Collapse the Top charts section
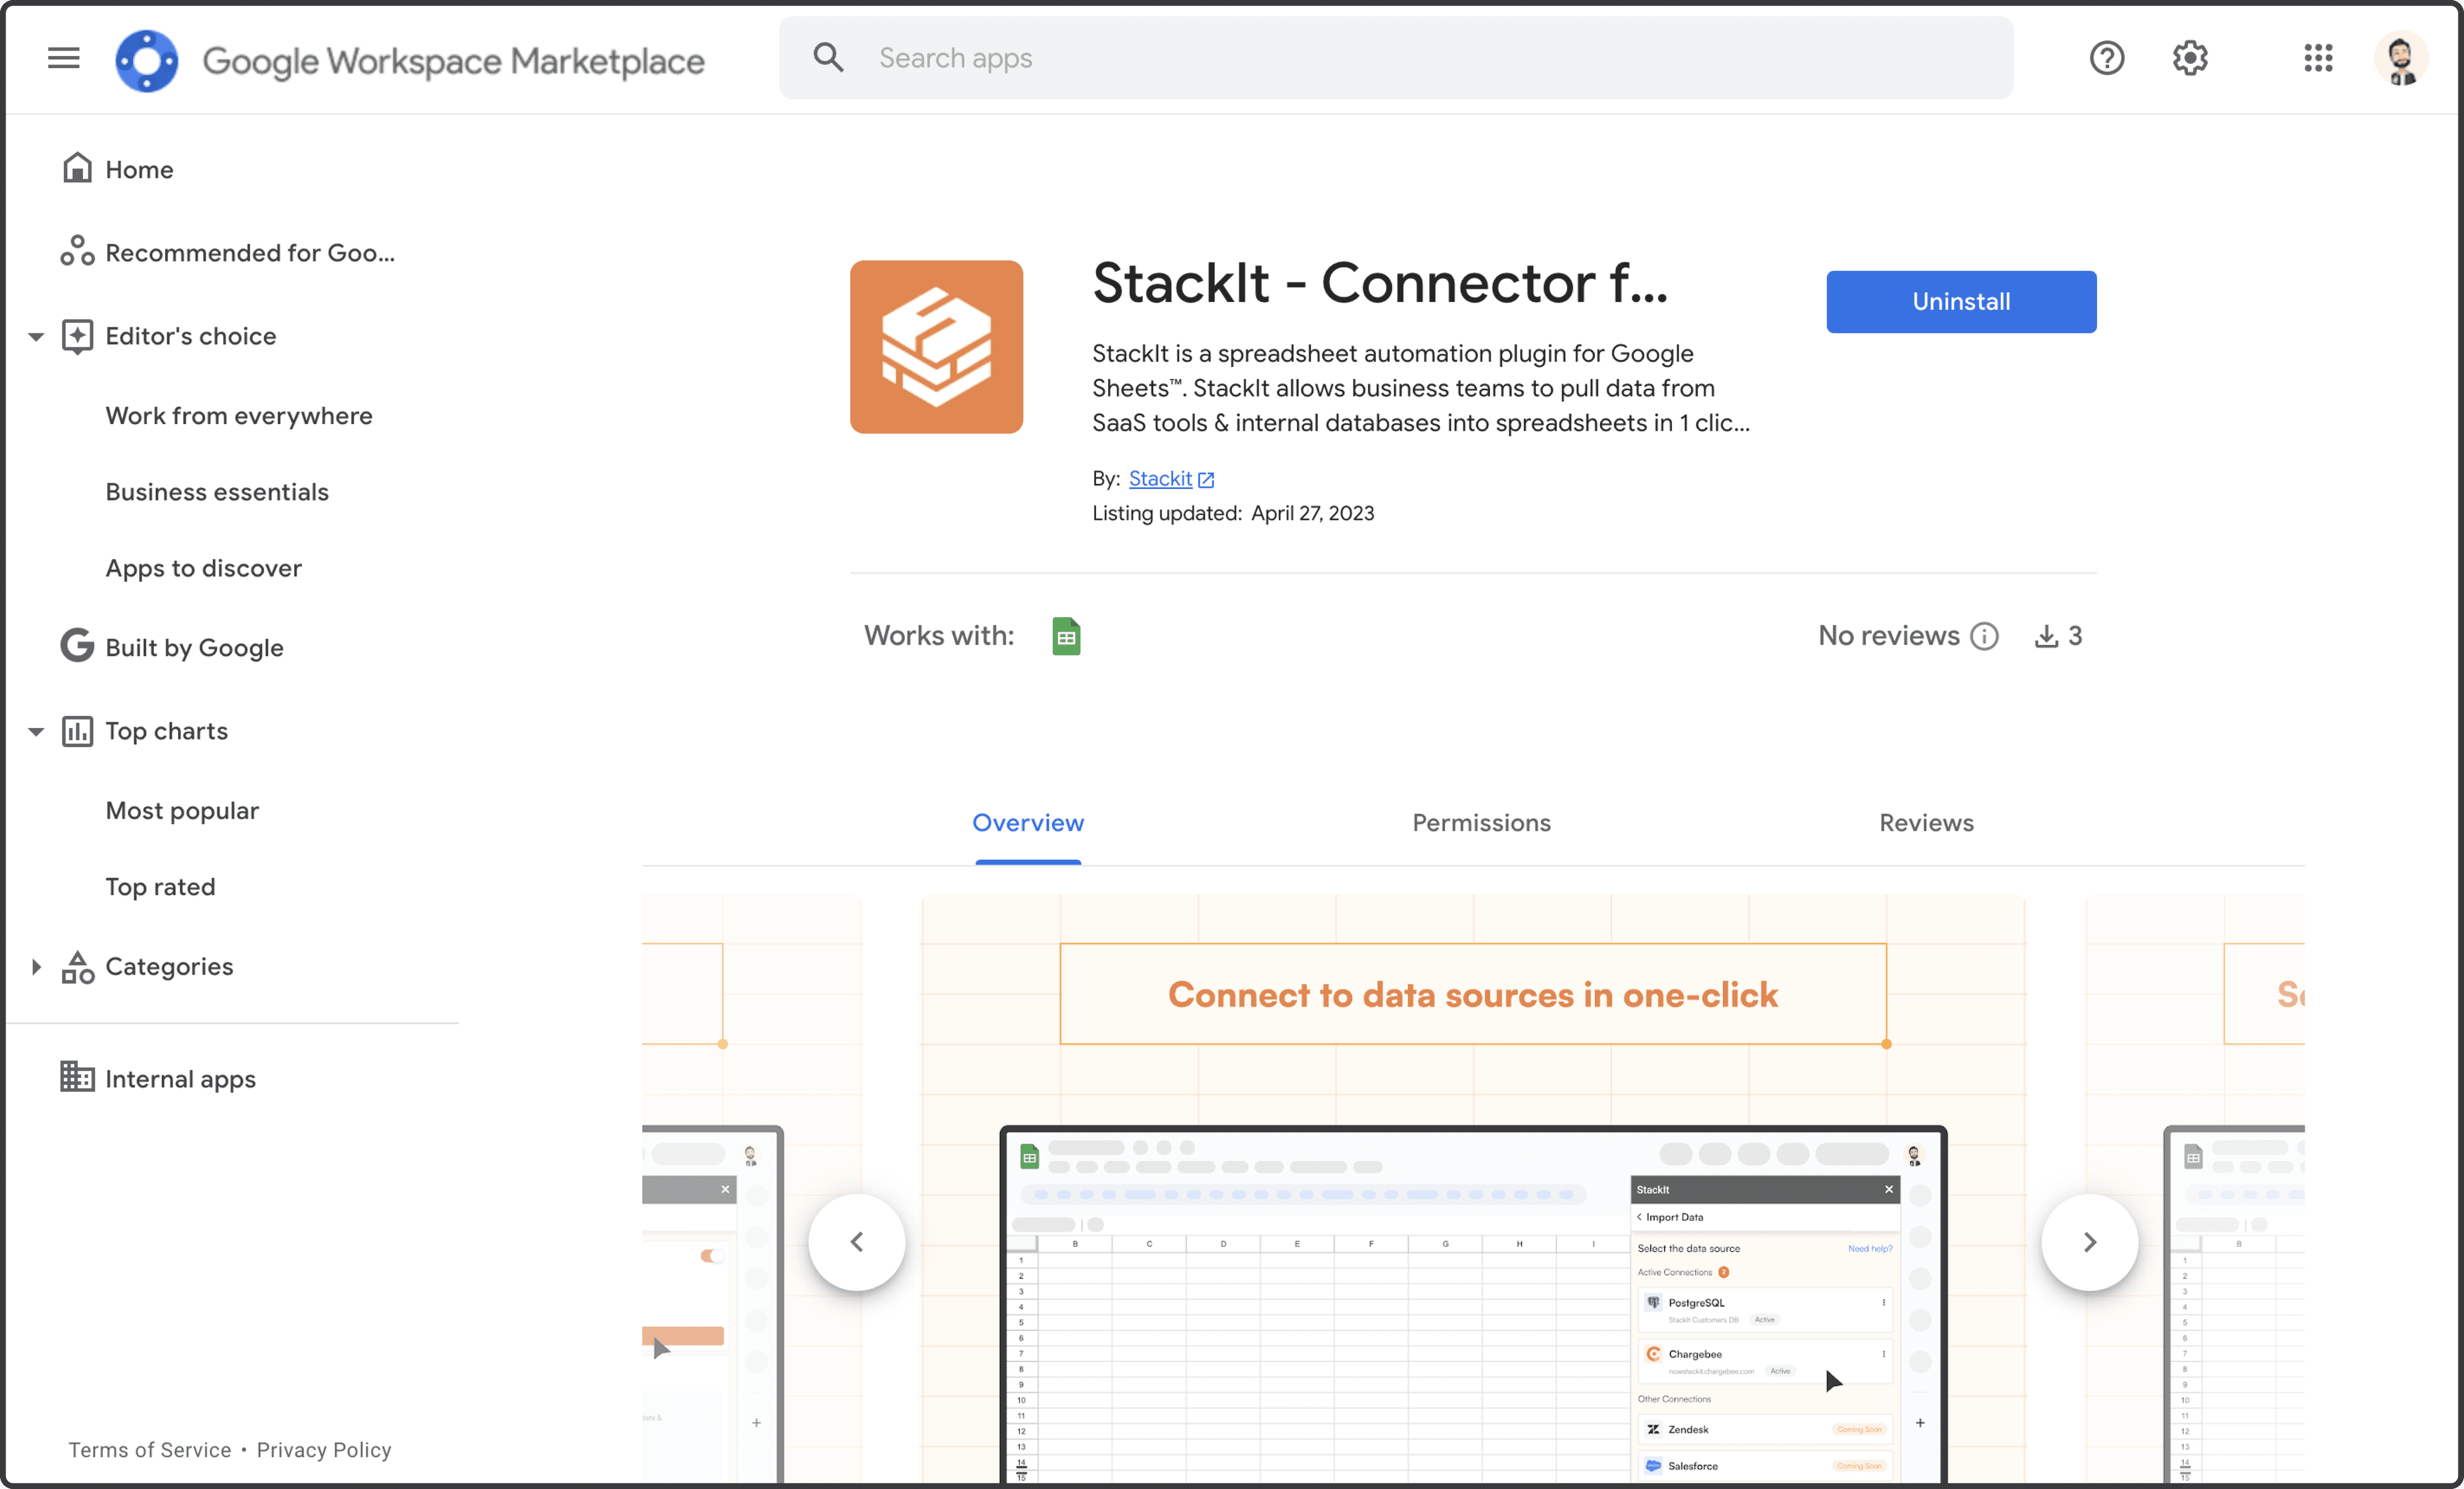The width and height of the screenshot is (2464, 1489). click(x=36, y=732)
